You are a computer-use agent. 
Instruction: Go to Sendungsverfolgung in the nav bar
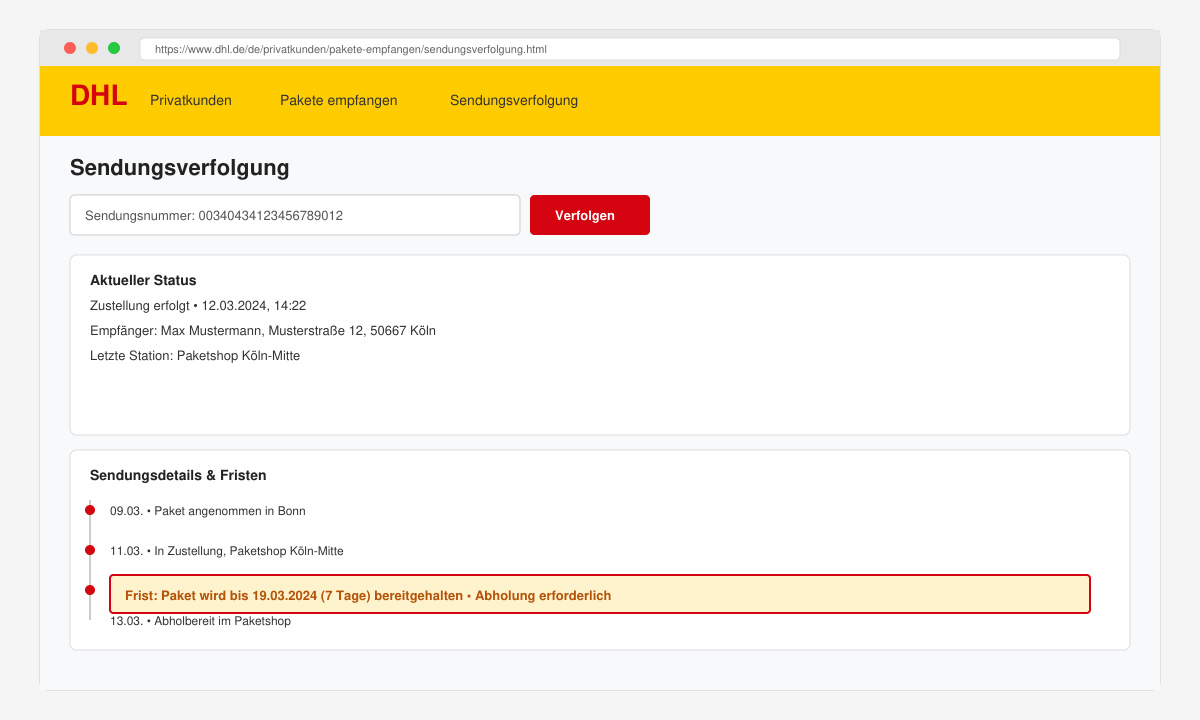coord(514,100)
